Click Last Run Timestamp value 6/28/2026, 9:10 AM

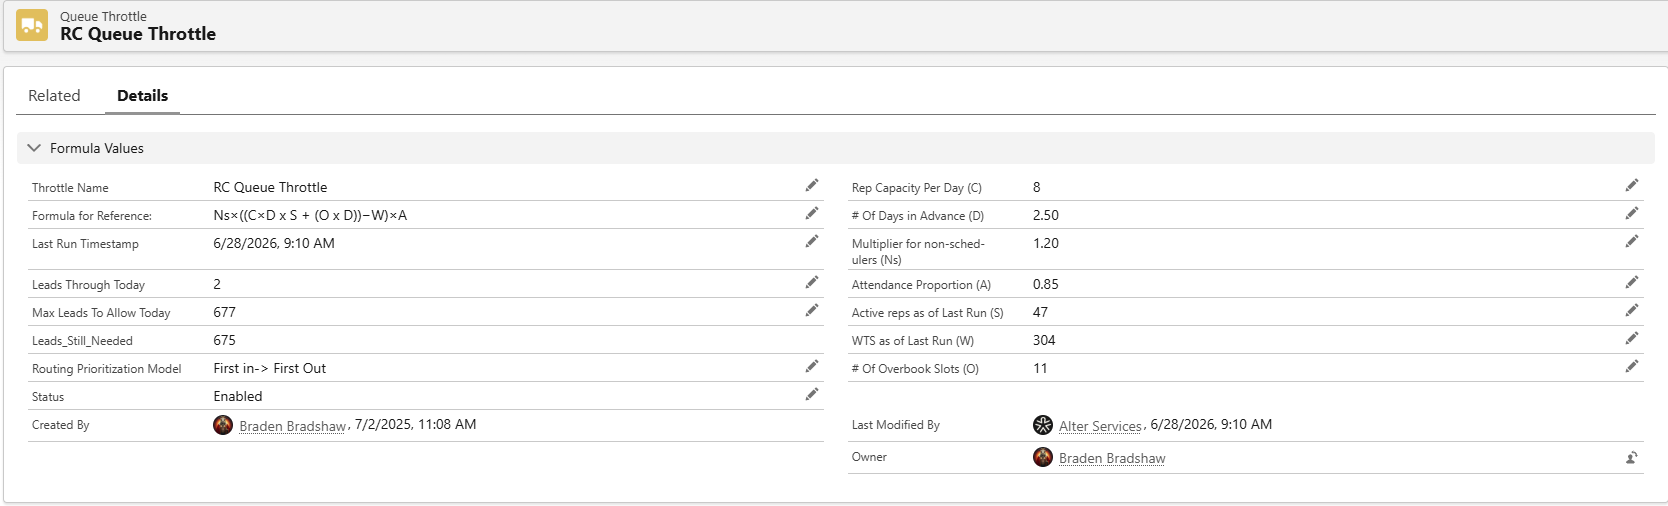(x=274, y=243)
